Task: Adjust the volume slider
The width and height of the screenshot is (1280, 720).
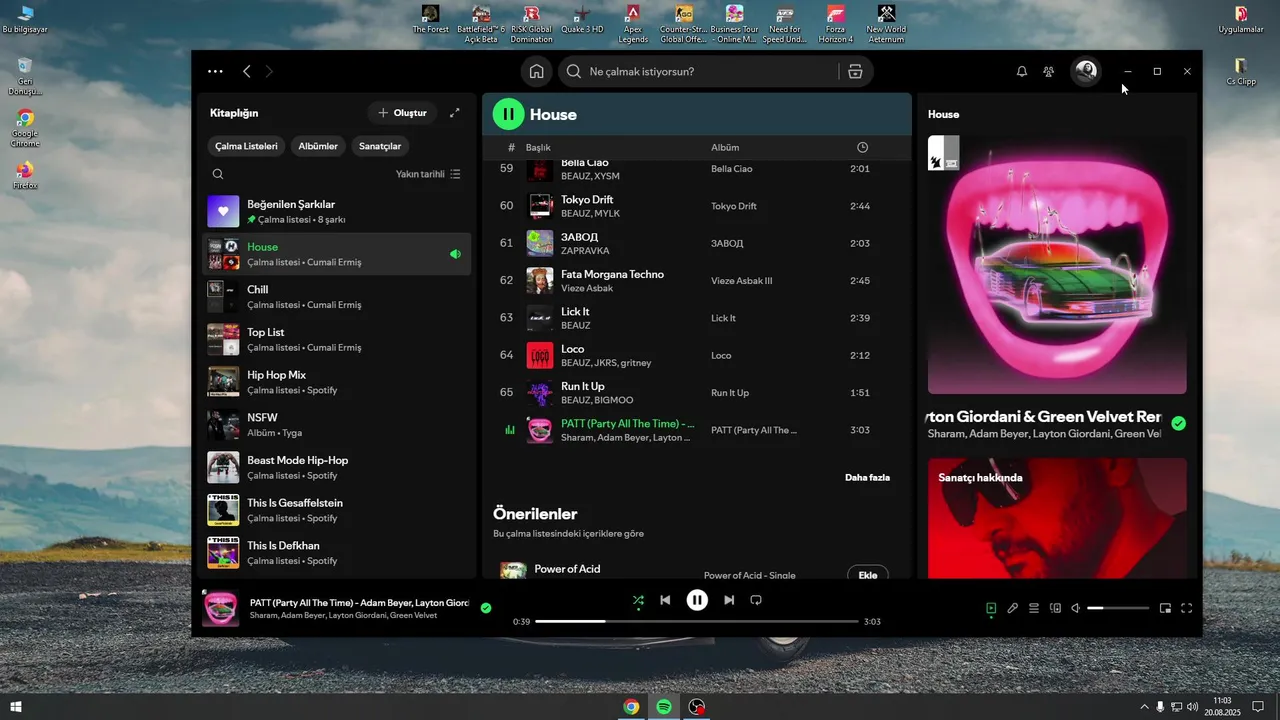Action: (x=1118, y=608)
